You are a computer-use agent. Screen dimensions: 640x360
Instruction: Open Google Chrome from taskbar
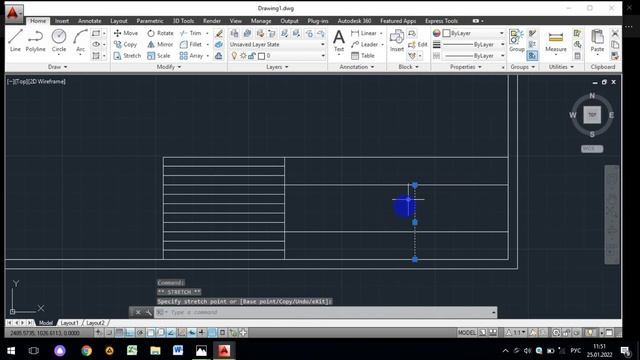pos(86,351)
